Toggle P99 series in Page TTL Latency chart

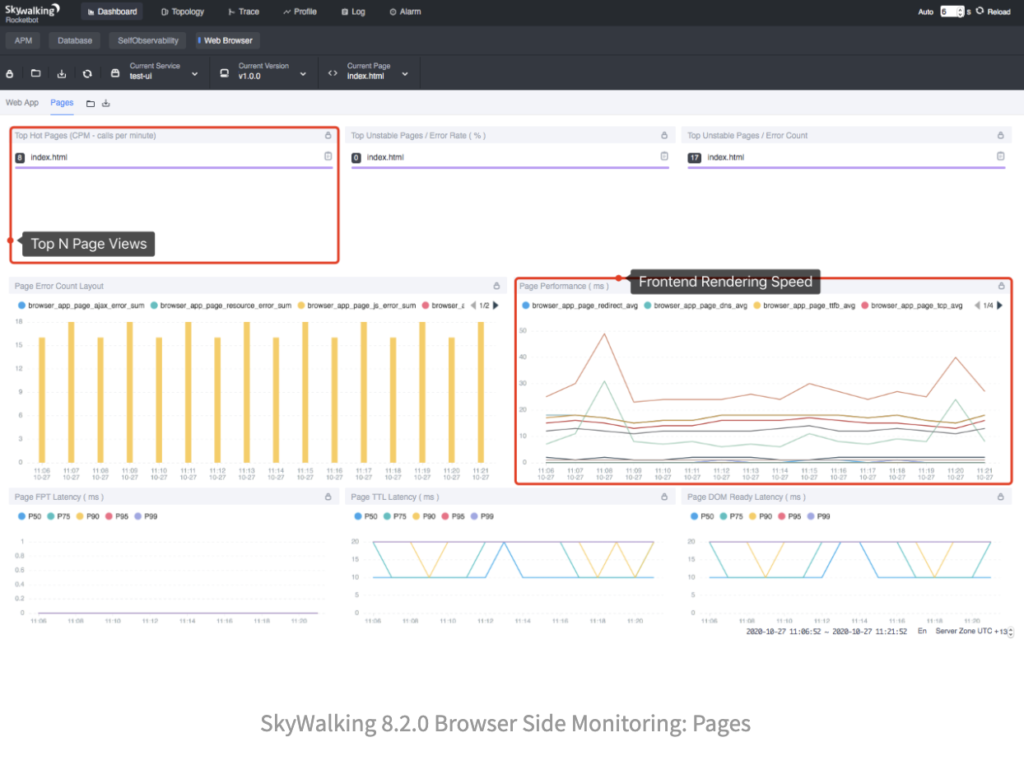(x=481, y=516)
